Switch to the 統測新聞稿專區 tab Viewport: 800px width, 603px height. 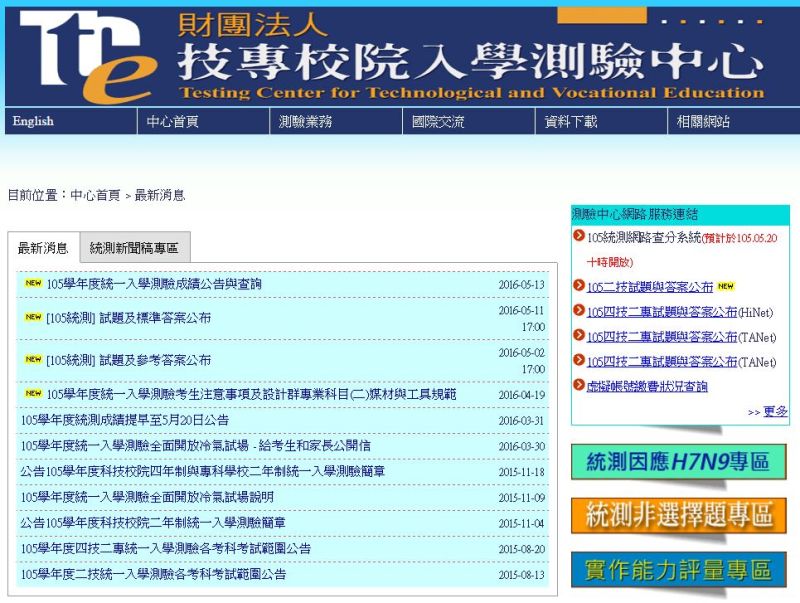point(134,248)
